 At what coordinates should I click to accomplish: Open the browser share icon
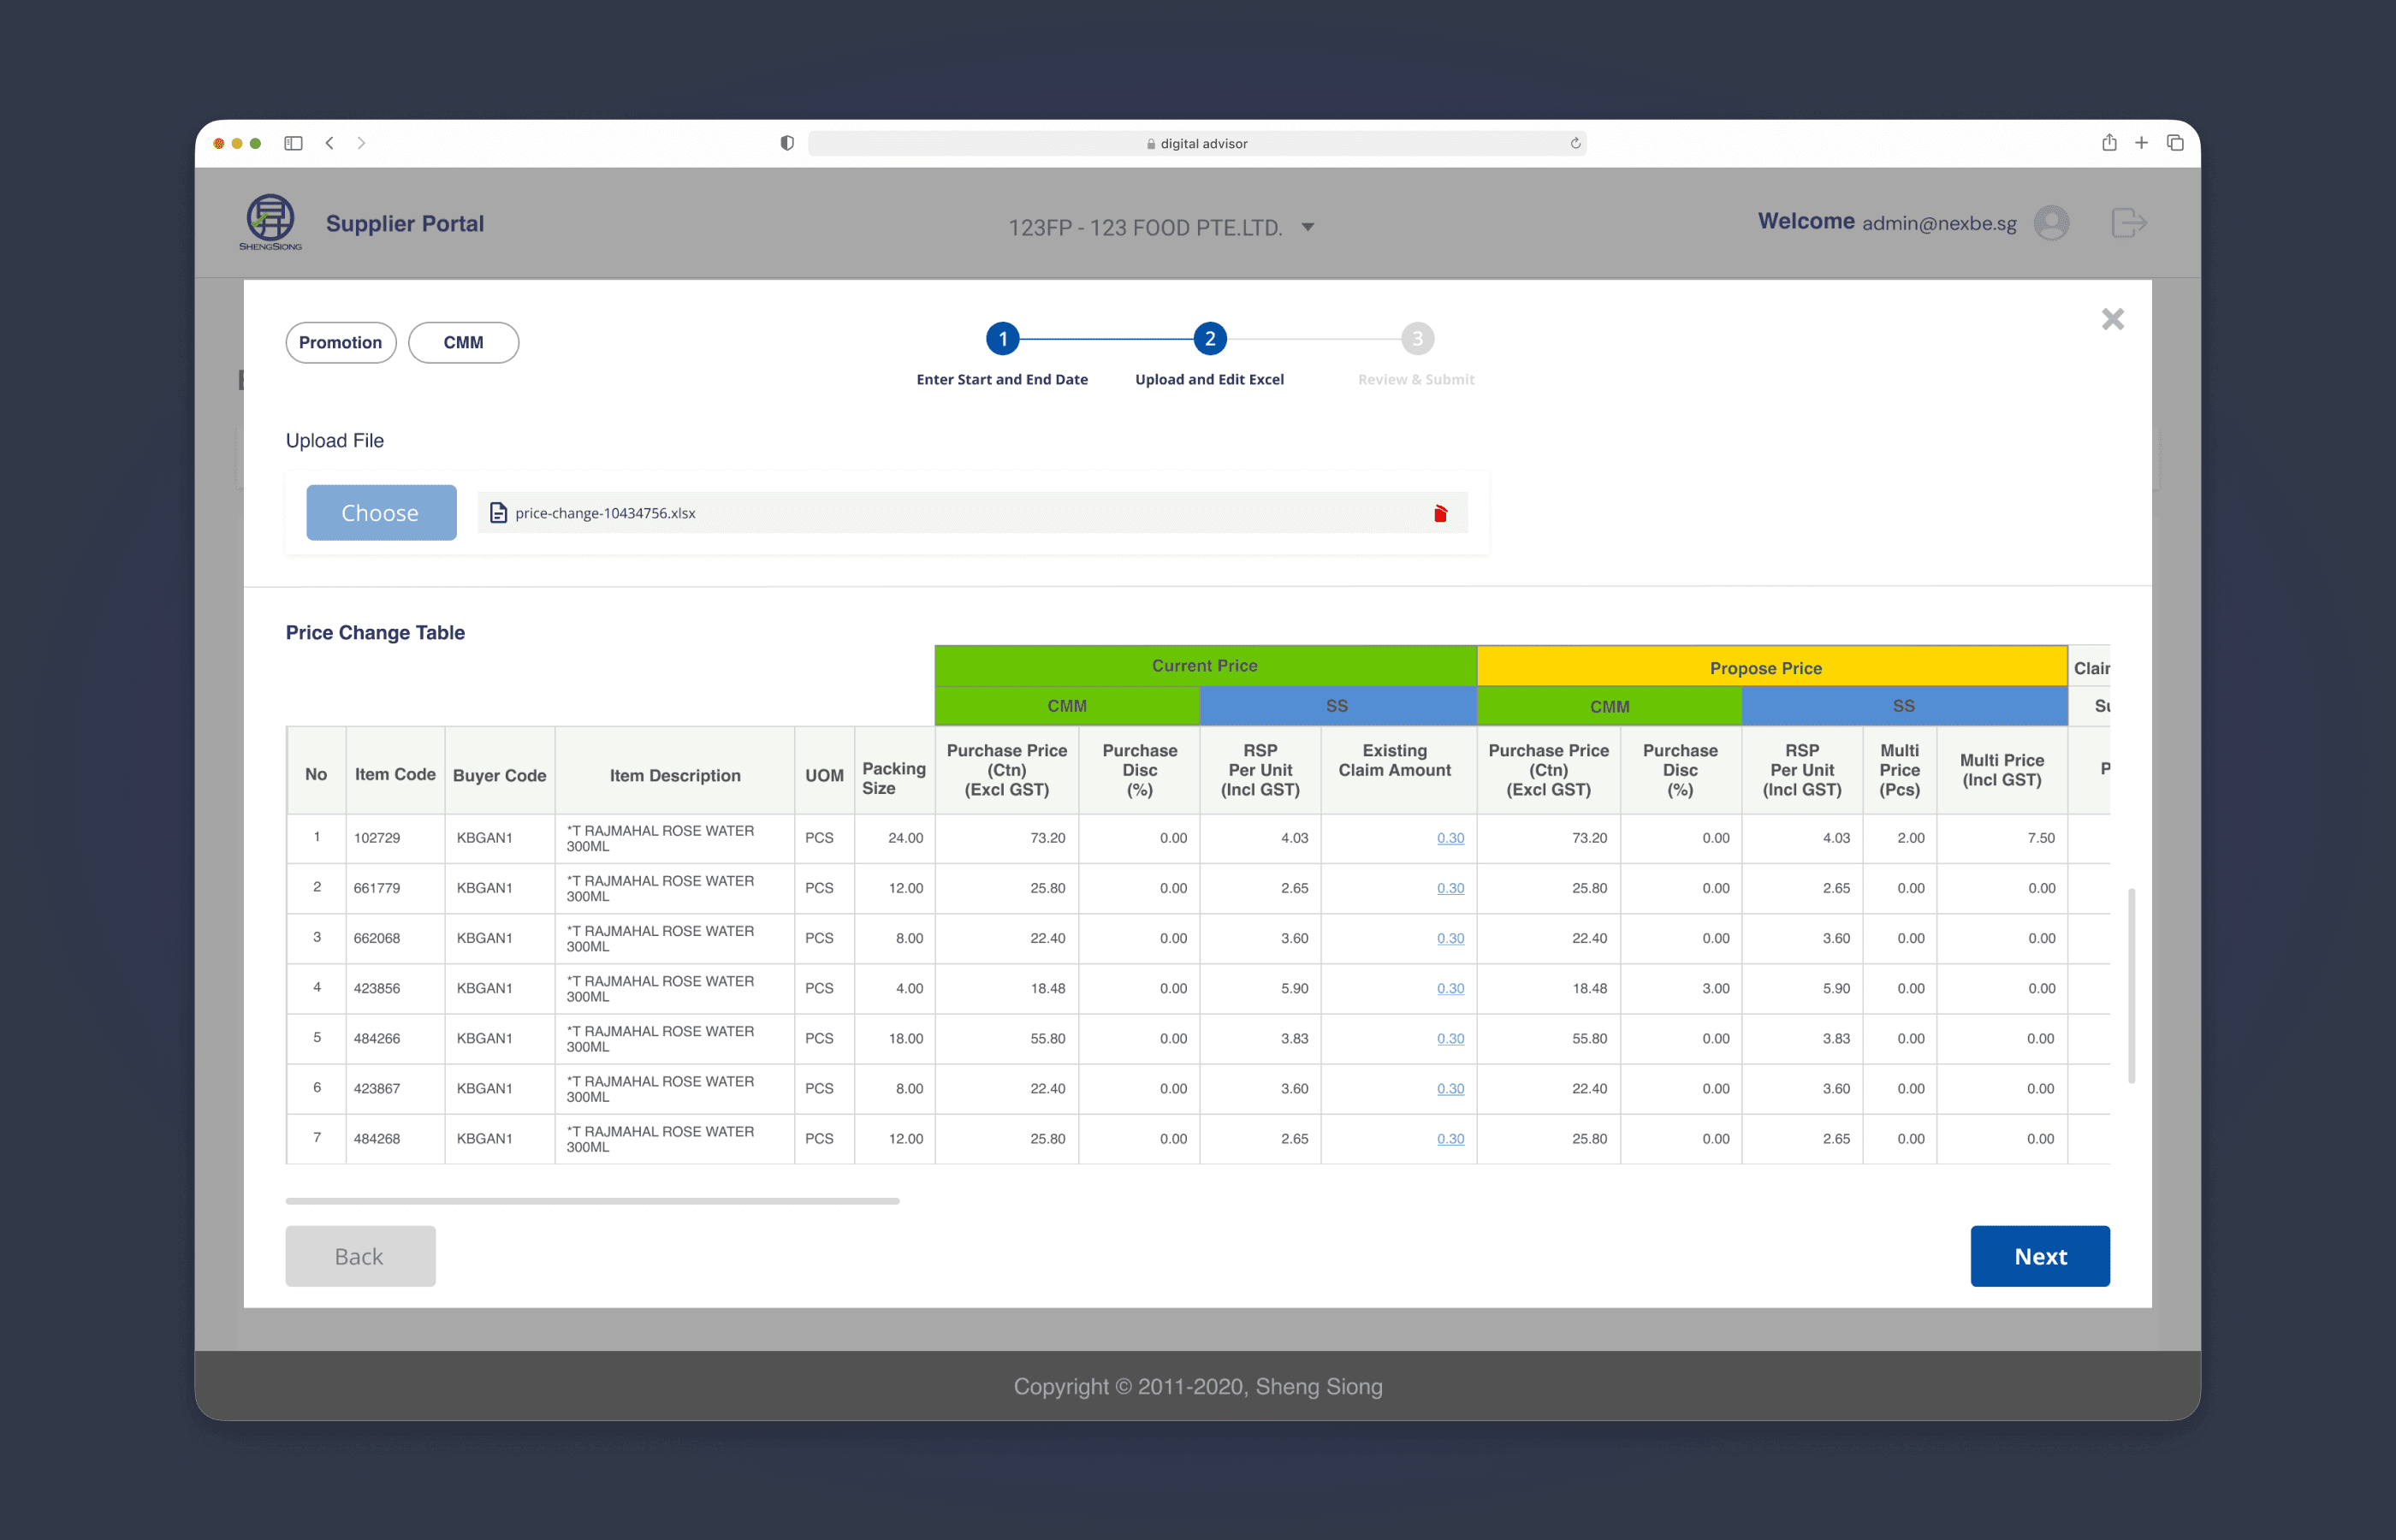pyautogui.click(x=2109, y=142)
